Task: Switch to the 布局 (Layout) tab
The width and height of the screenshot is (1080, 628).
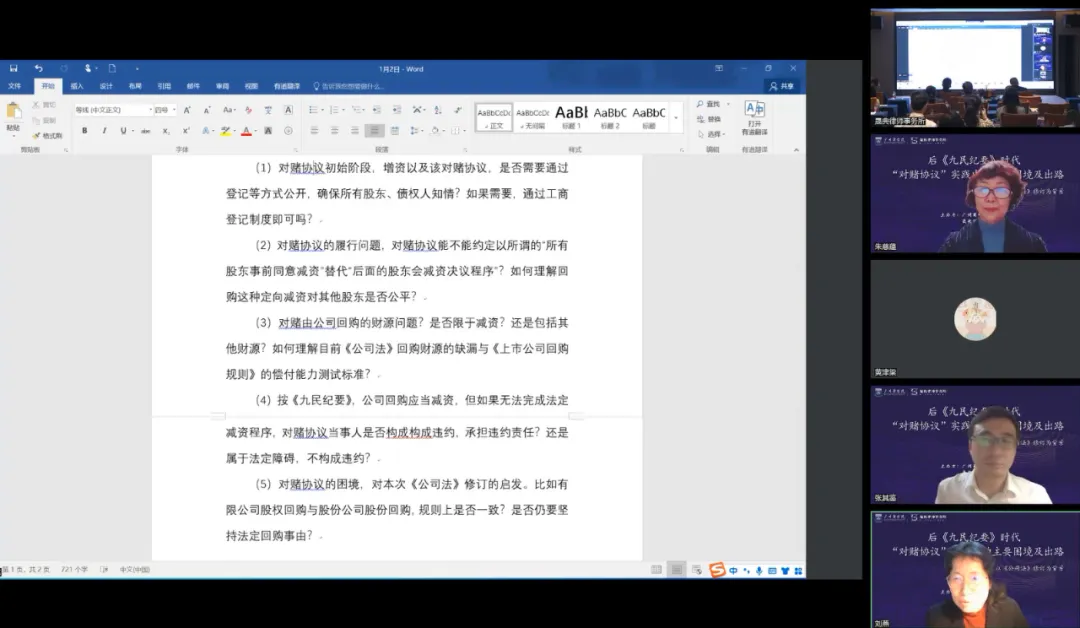Action: [x=134, y=86]
